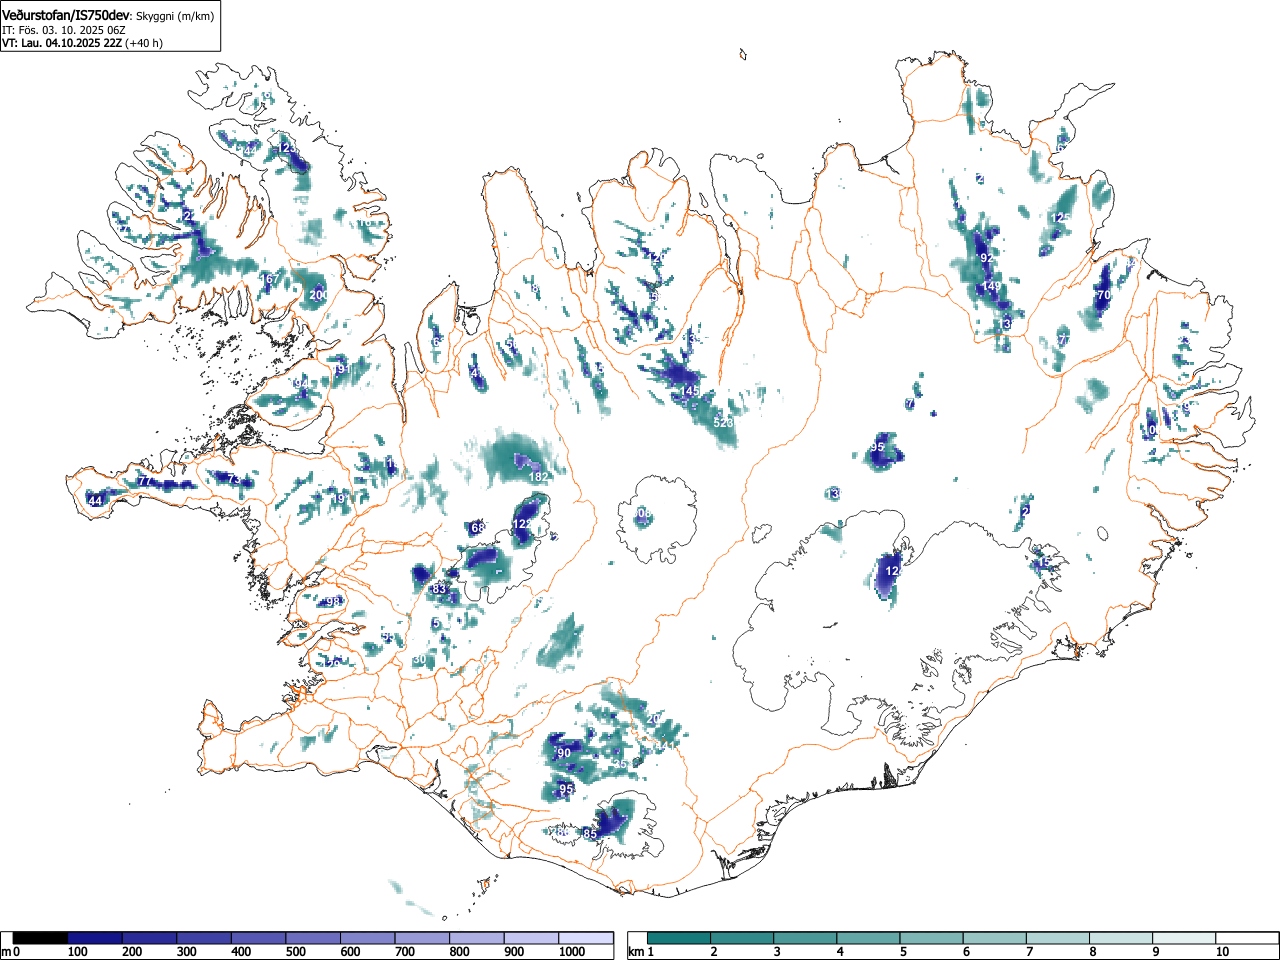Click the '125' visibility value in the northeast

[x=1061, y=217]
